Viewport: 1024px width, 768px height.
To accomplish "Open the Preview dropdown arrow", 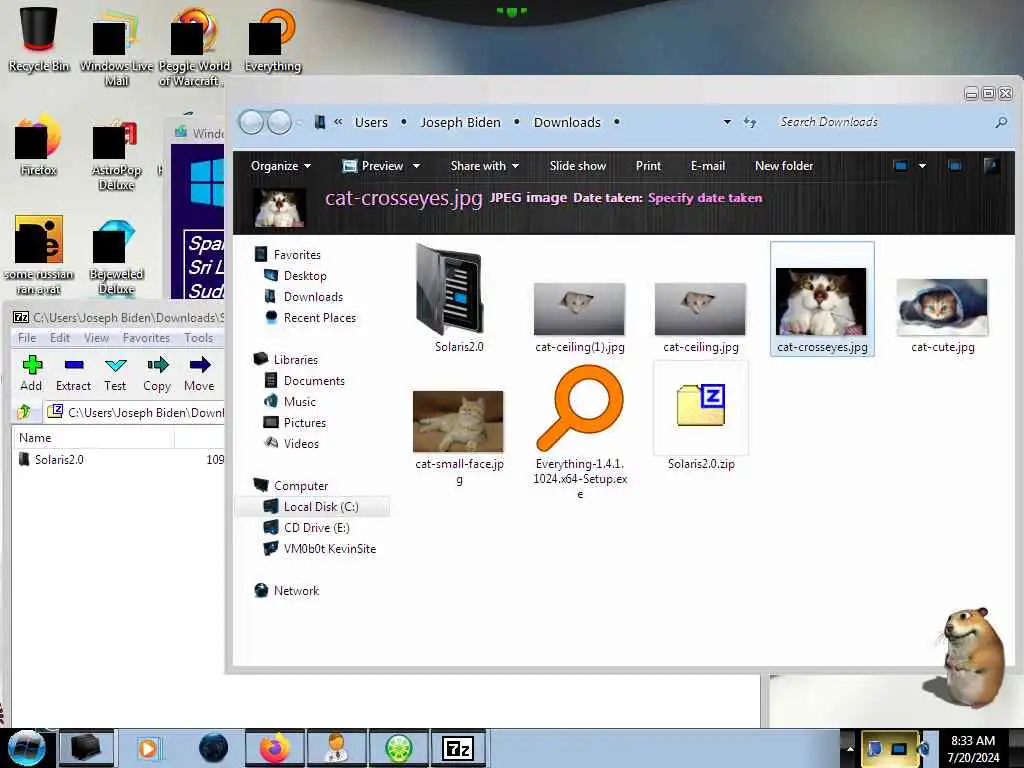I will [416, 167].
